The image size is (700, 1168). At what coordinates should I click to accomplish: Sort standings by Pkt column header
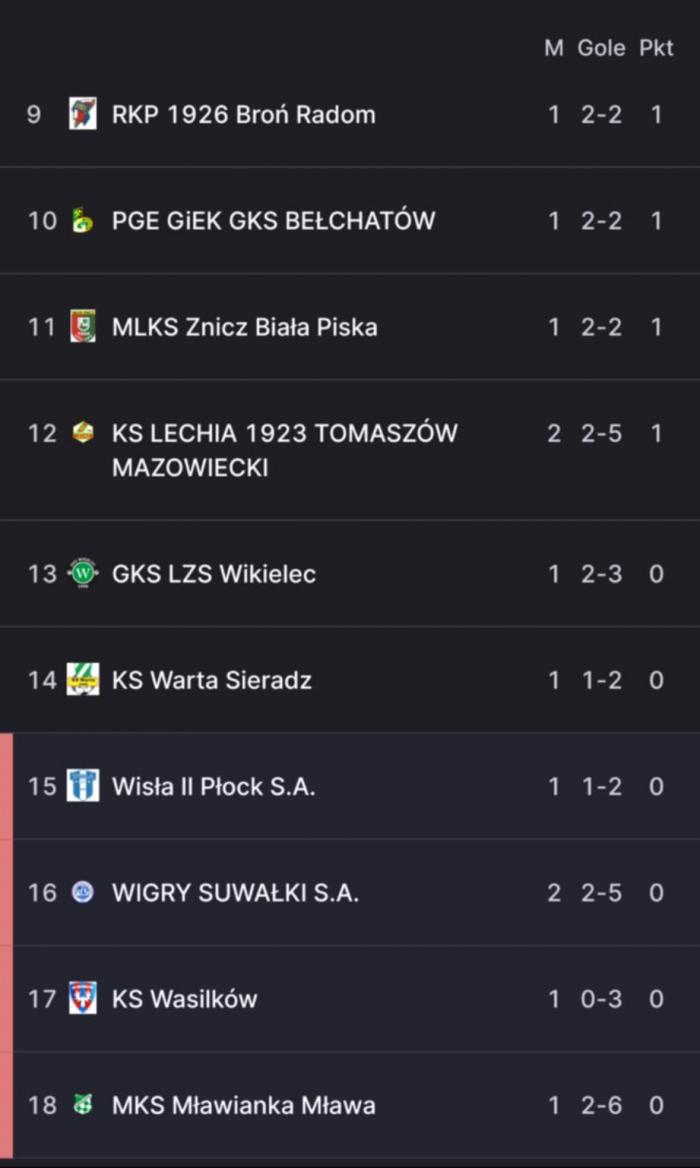point(656,48)
